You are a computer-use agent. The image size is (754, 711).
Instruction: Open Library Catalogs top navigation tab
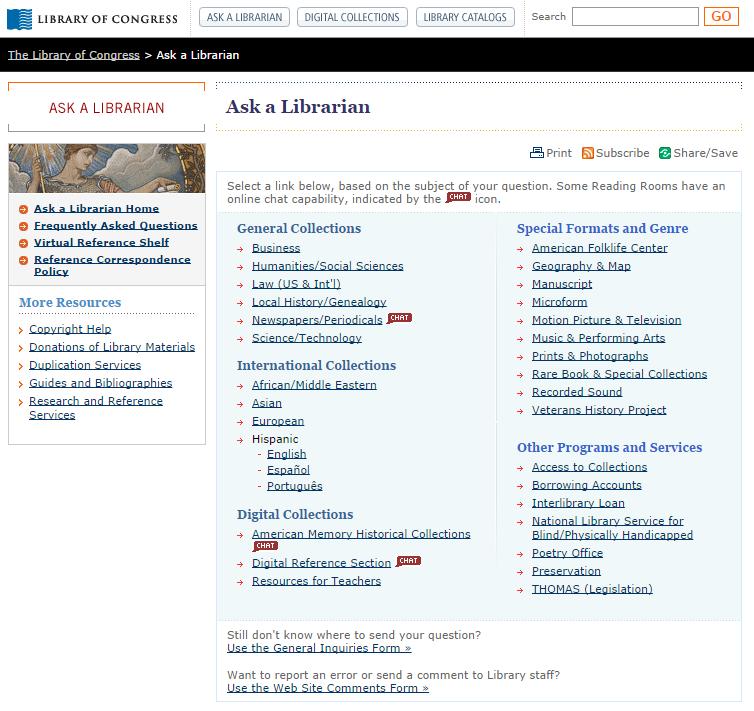point(465,17)
